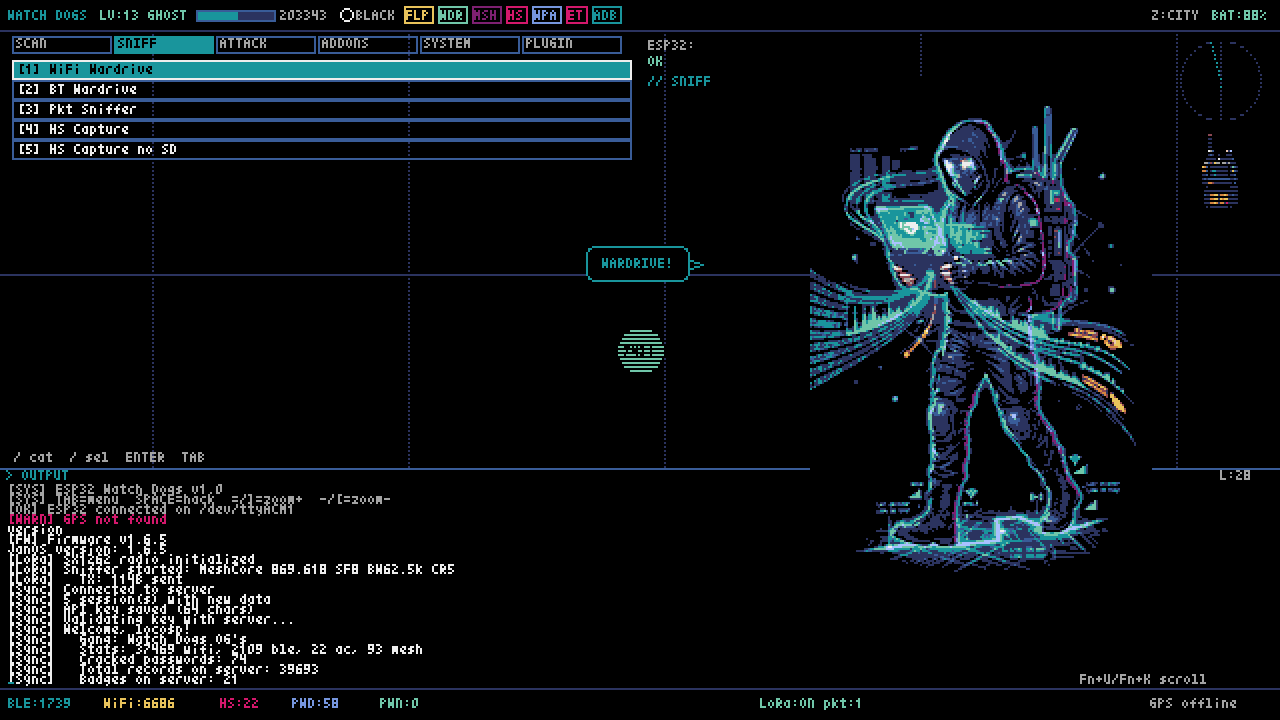The width and height of the screenshot is (1280, 720).
Task: Click the striped globe face icon
Action: point(641,351)
